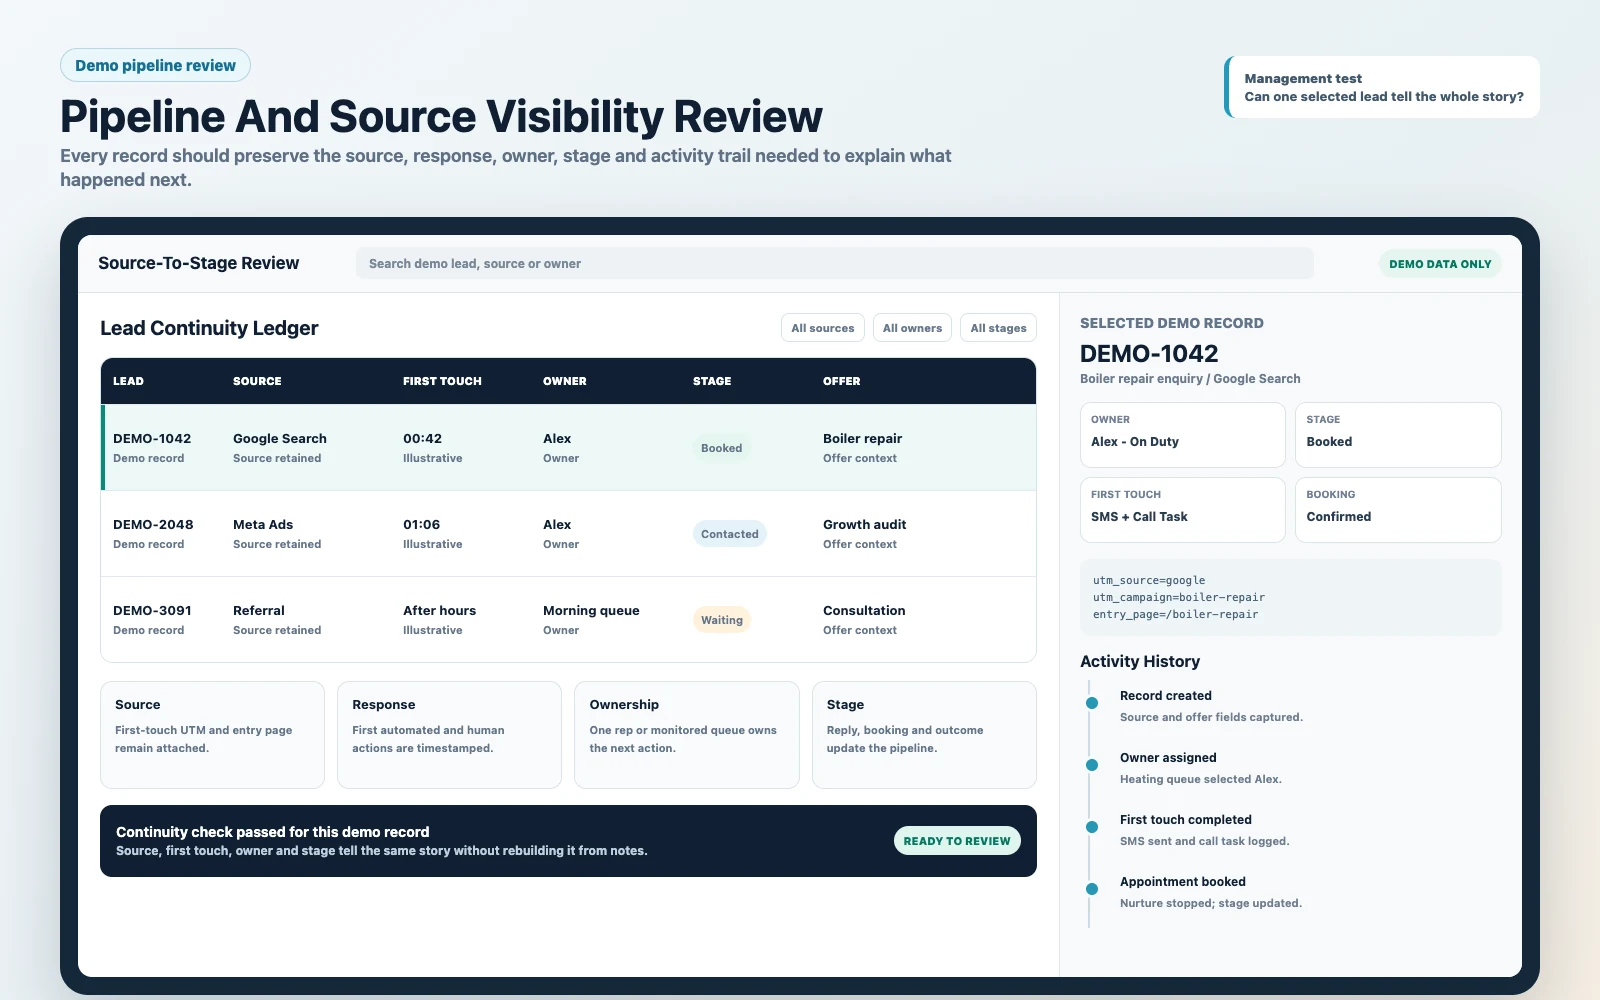Open the All sources filter
This screenshot has width=1600, height=1000.
(822, 328)
